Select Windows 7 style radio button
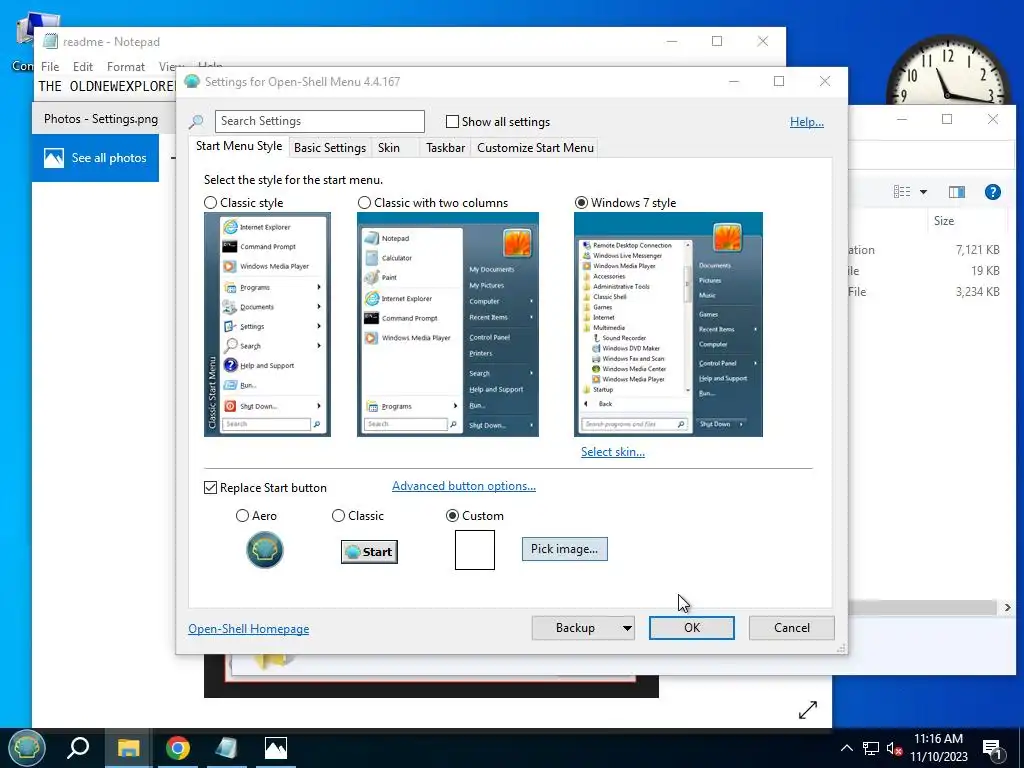Image resolution: width=1024 pixels, height=768 pixels. [x=581, y=203]
